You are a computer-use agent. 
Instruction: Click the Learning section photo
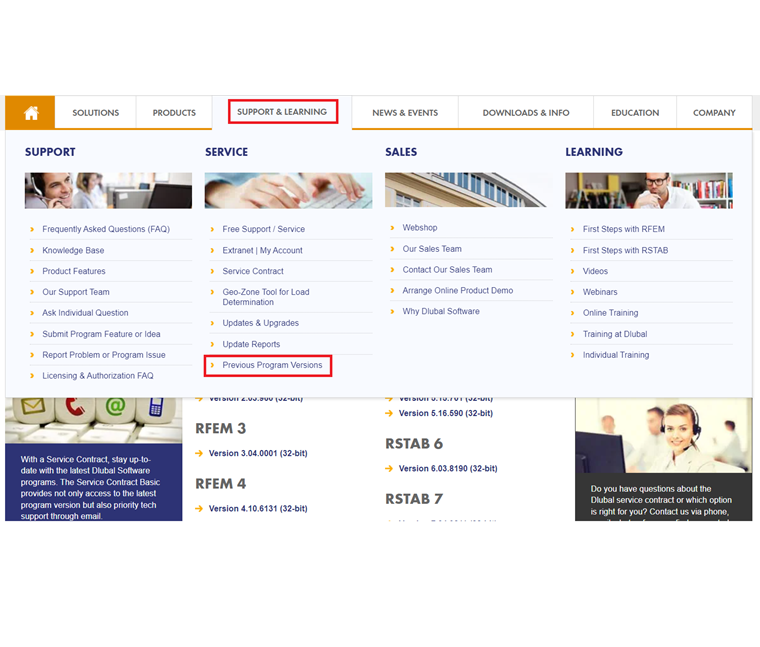point(649,190)
